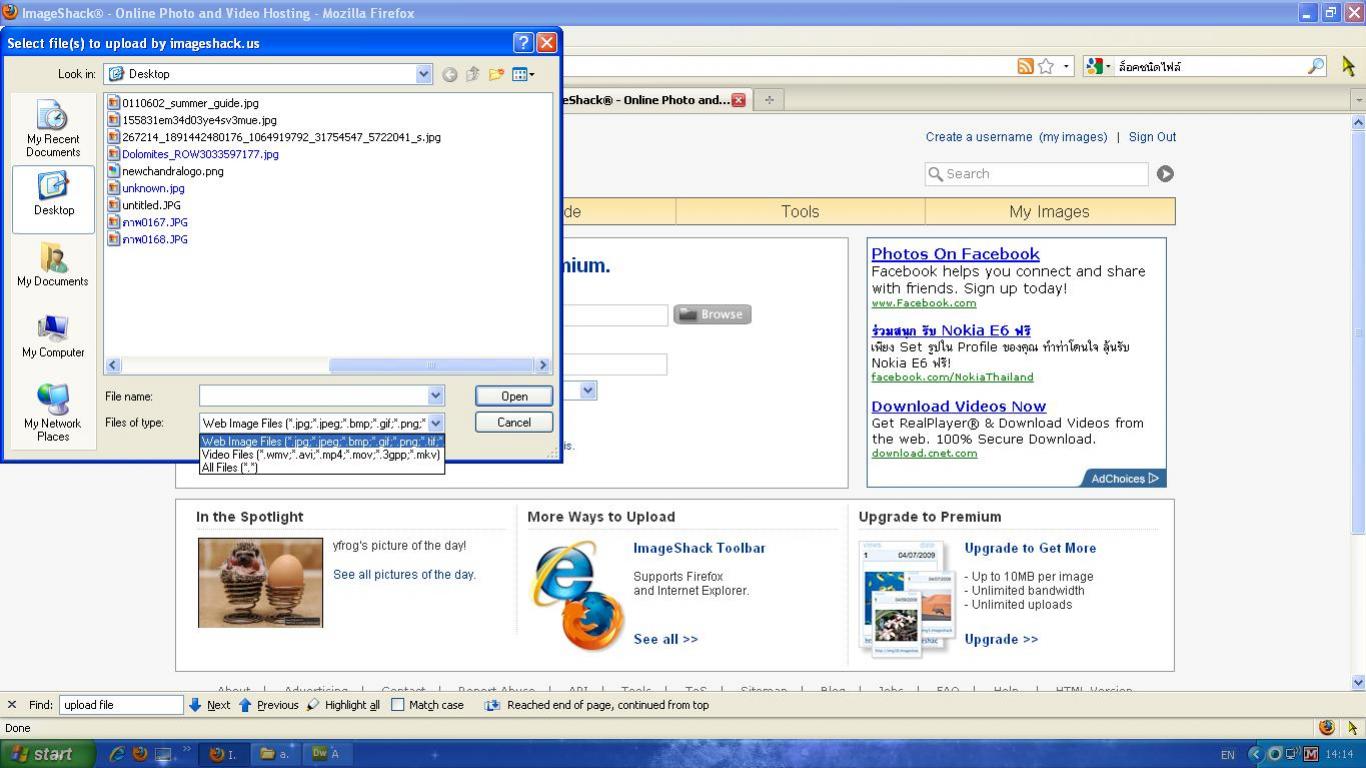Open the Windows start menu
The width and height of the screenshot is (1366, 768).
pyautogui.click(x=48, y=754)
